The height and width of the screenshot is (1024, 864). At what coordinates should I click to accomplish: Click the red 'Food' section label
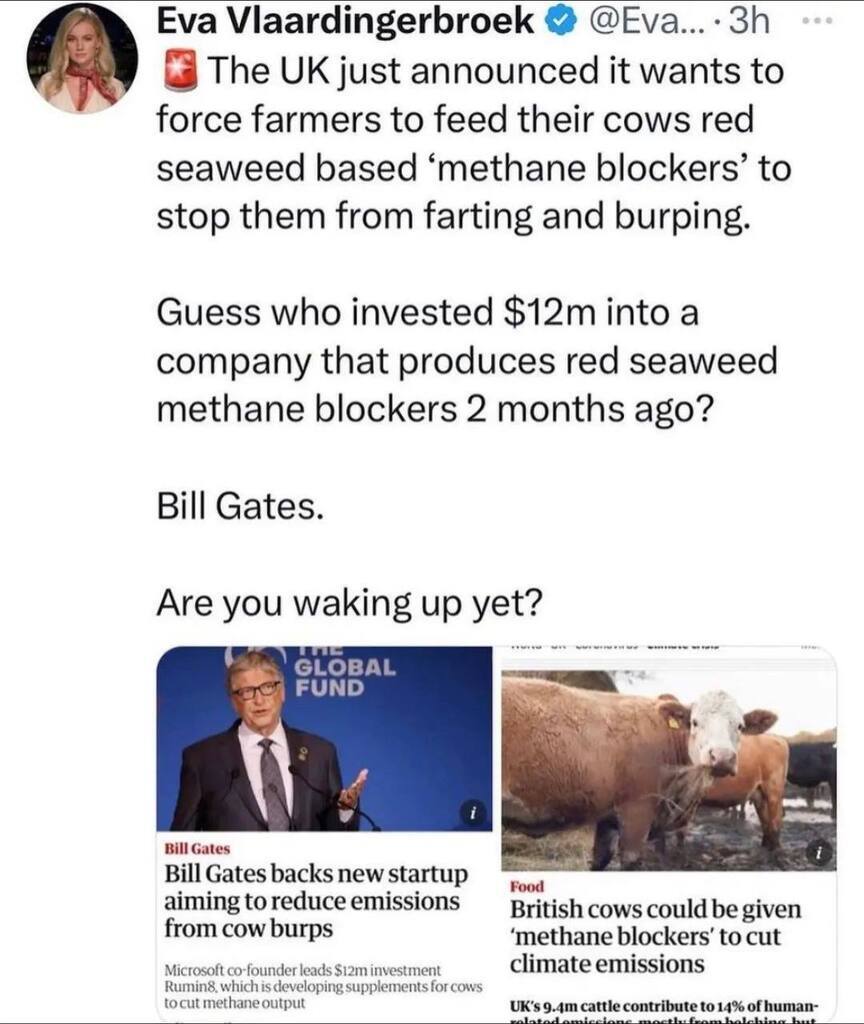(x=527, y=887)
